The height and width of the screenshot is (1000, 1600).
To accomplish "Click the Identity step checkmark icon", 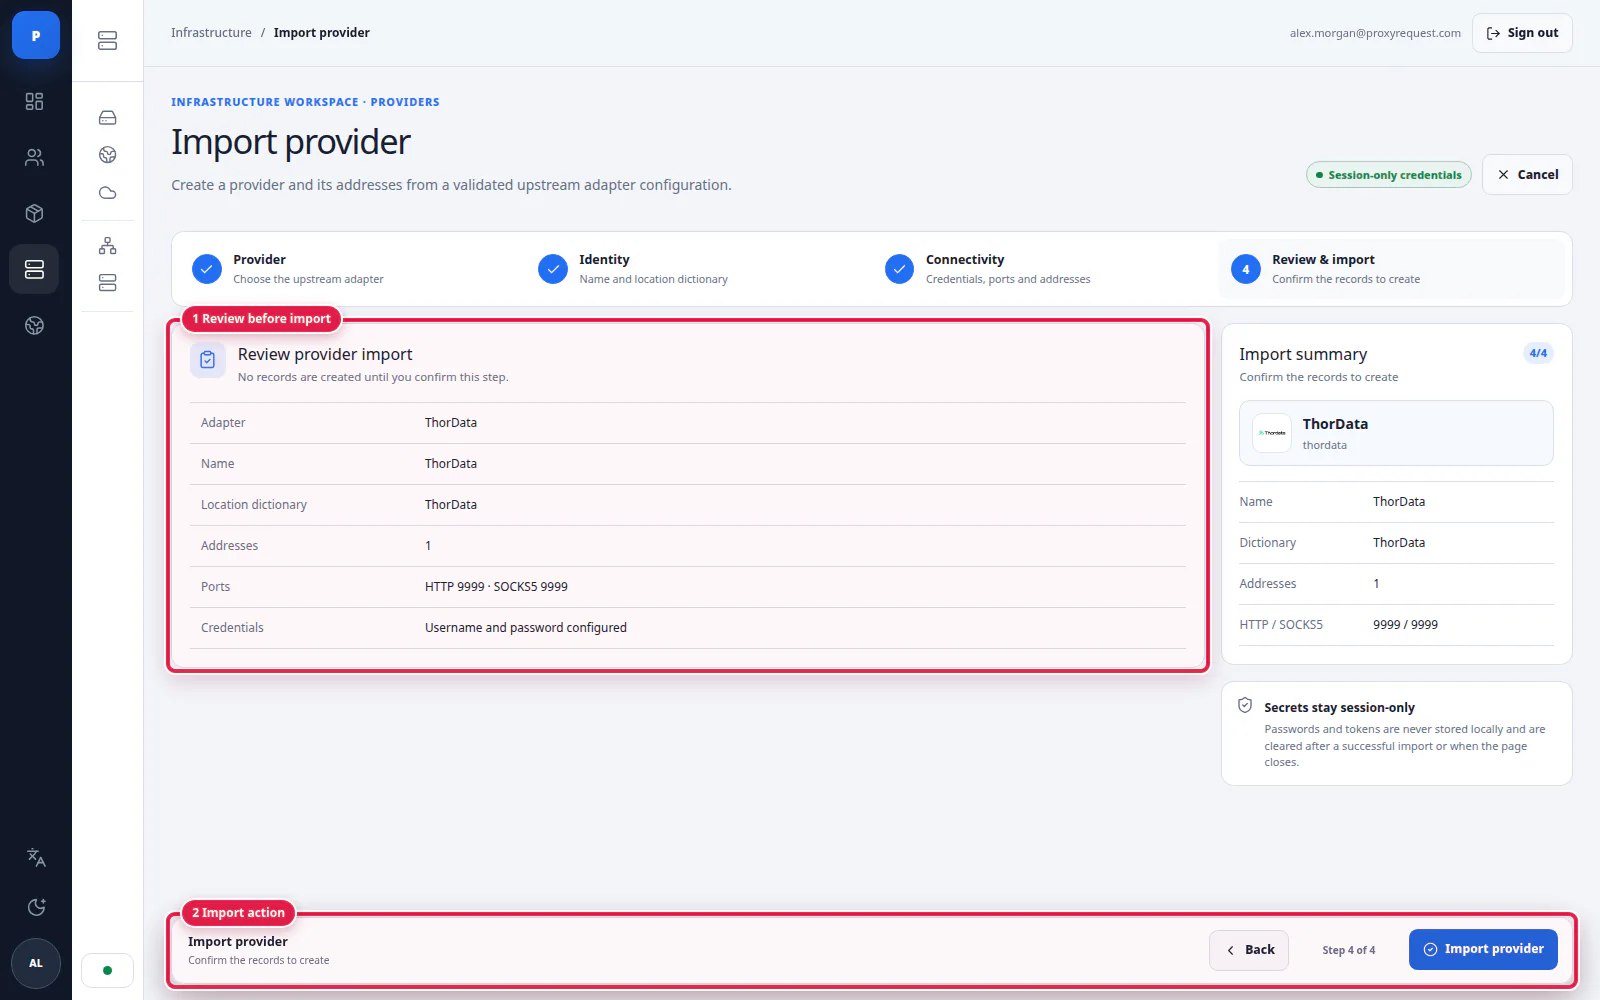I will click(x=553, y=269).
